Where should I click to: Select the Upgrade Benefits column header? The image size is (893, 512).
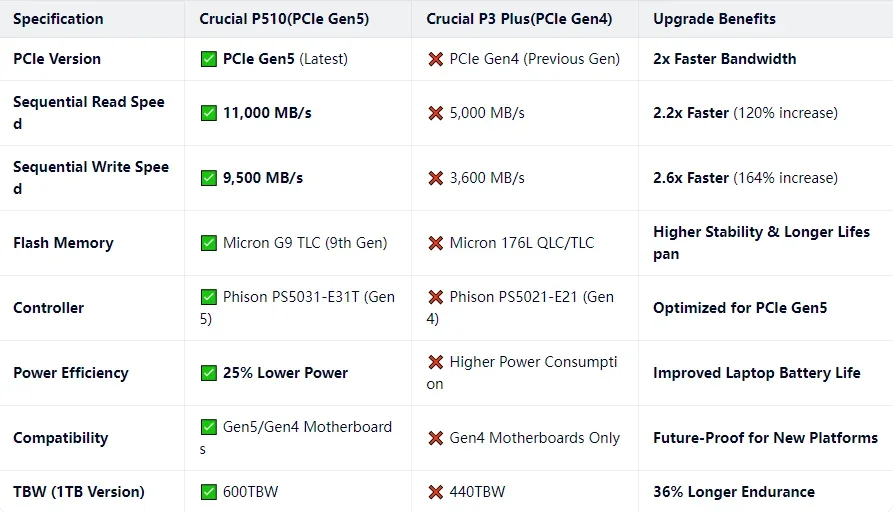click(714, 19)
